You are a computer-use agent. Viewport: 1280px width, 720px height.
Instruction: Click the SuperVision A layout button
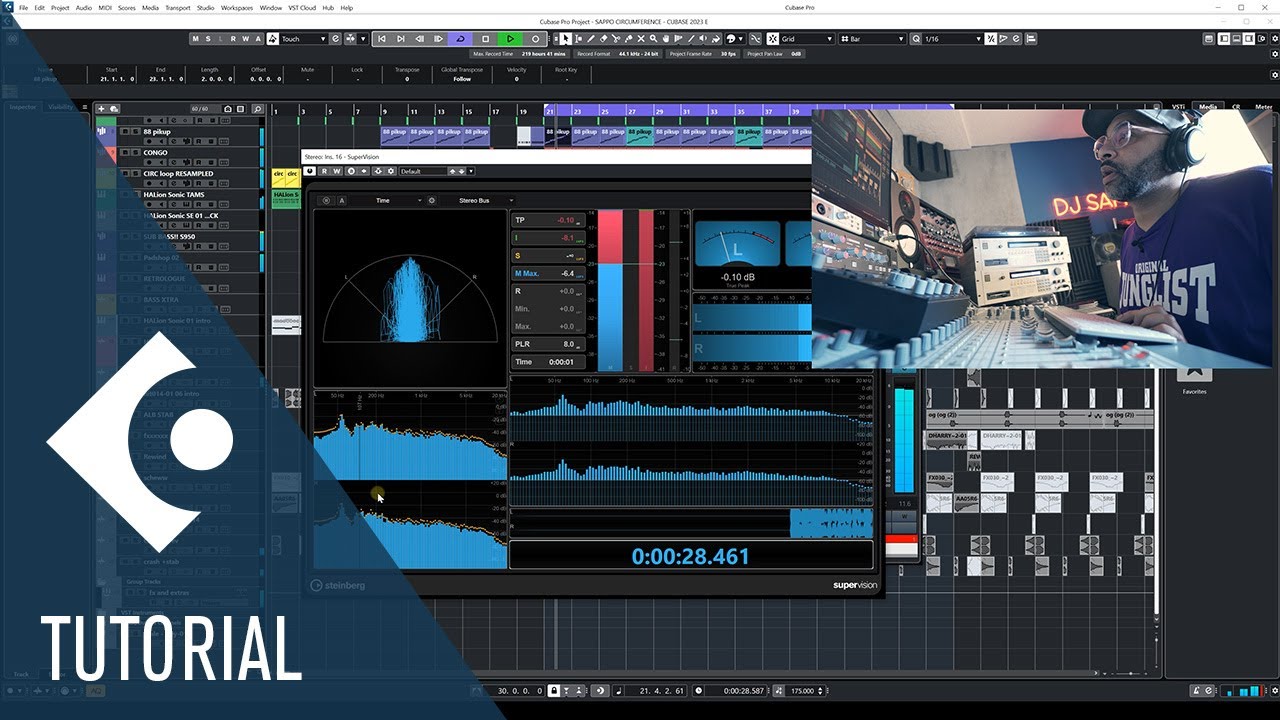341,200
